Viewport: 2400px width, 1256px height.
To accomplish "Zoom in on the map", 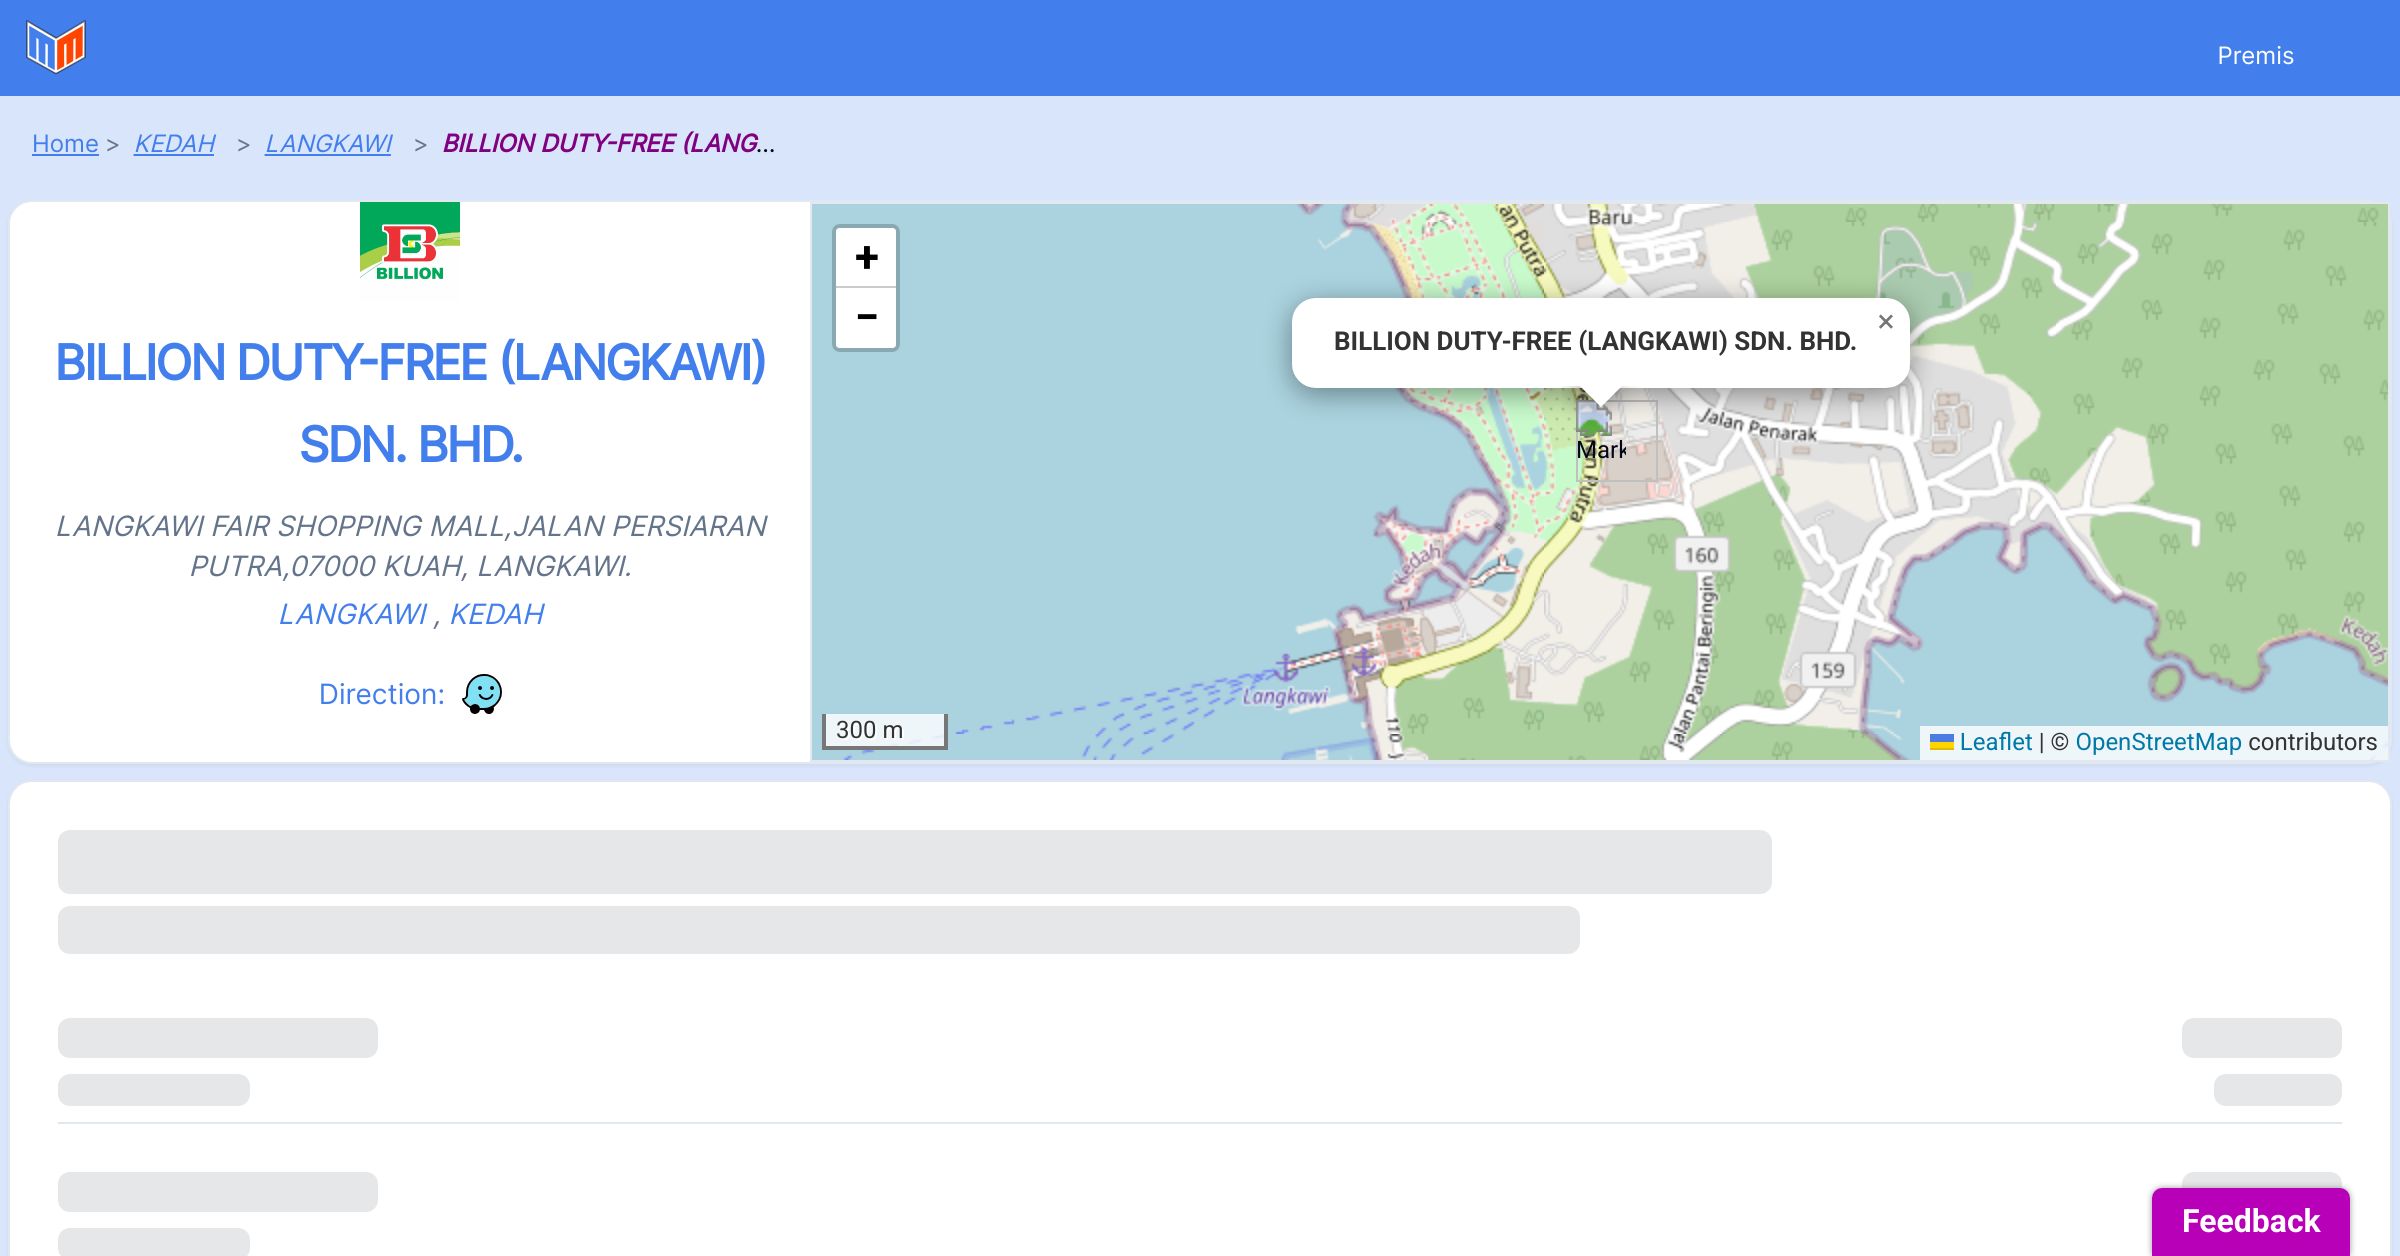I will [x=866, y=258].
